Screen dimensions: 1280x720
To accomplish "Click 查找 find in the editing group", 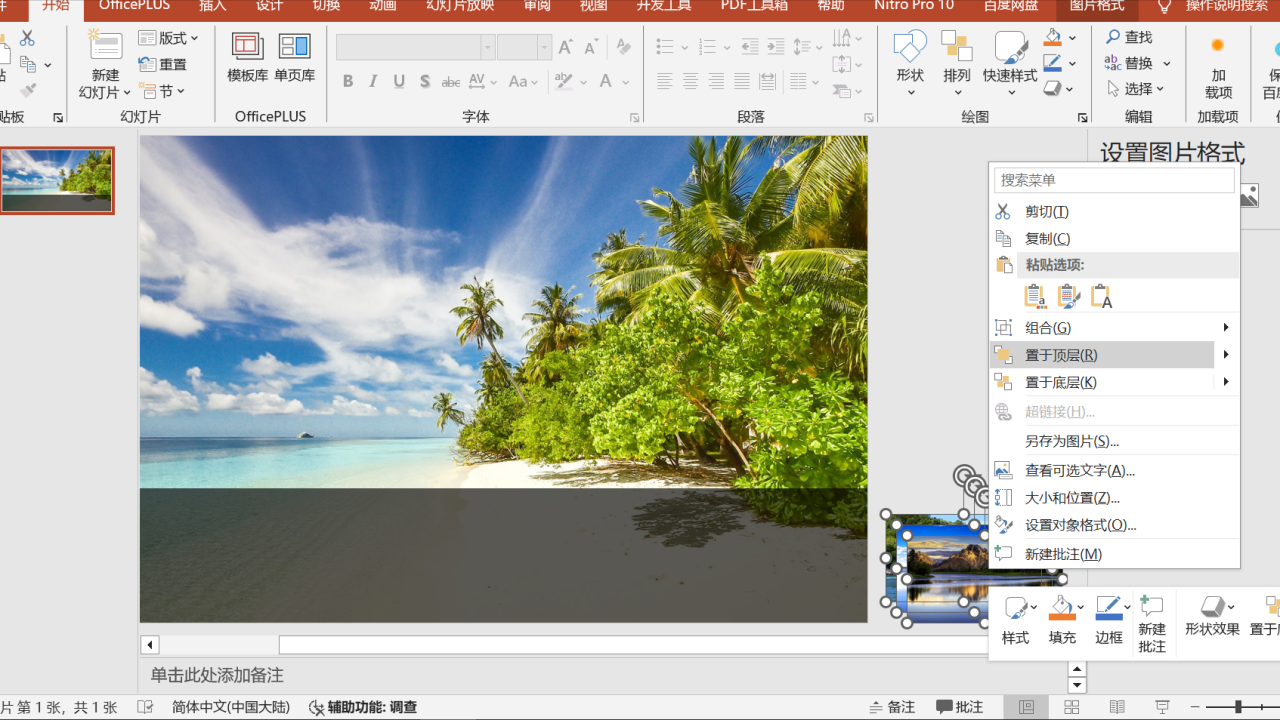I will point(1130,37).
